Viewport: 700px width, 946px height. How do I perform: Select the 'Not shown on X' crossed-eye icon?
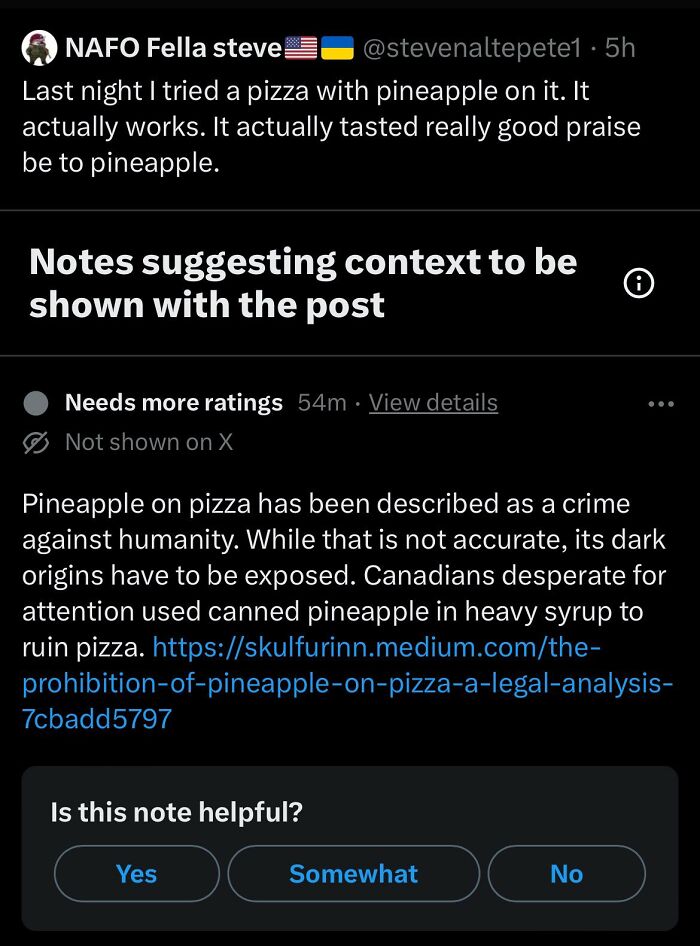click(x=34, y=442)
